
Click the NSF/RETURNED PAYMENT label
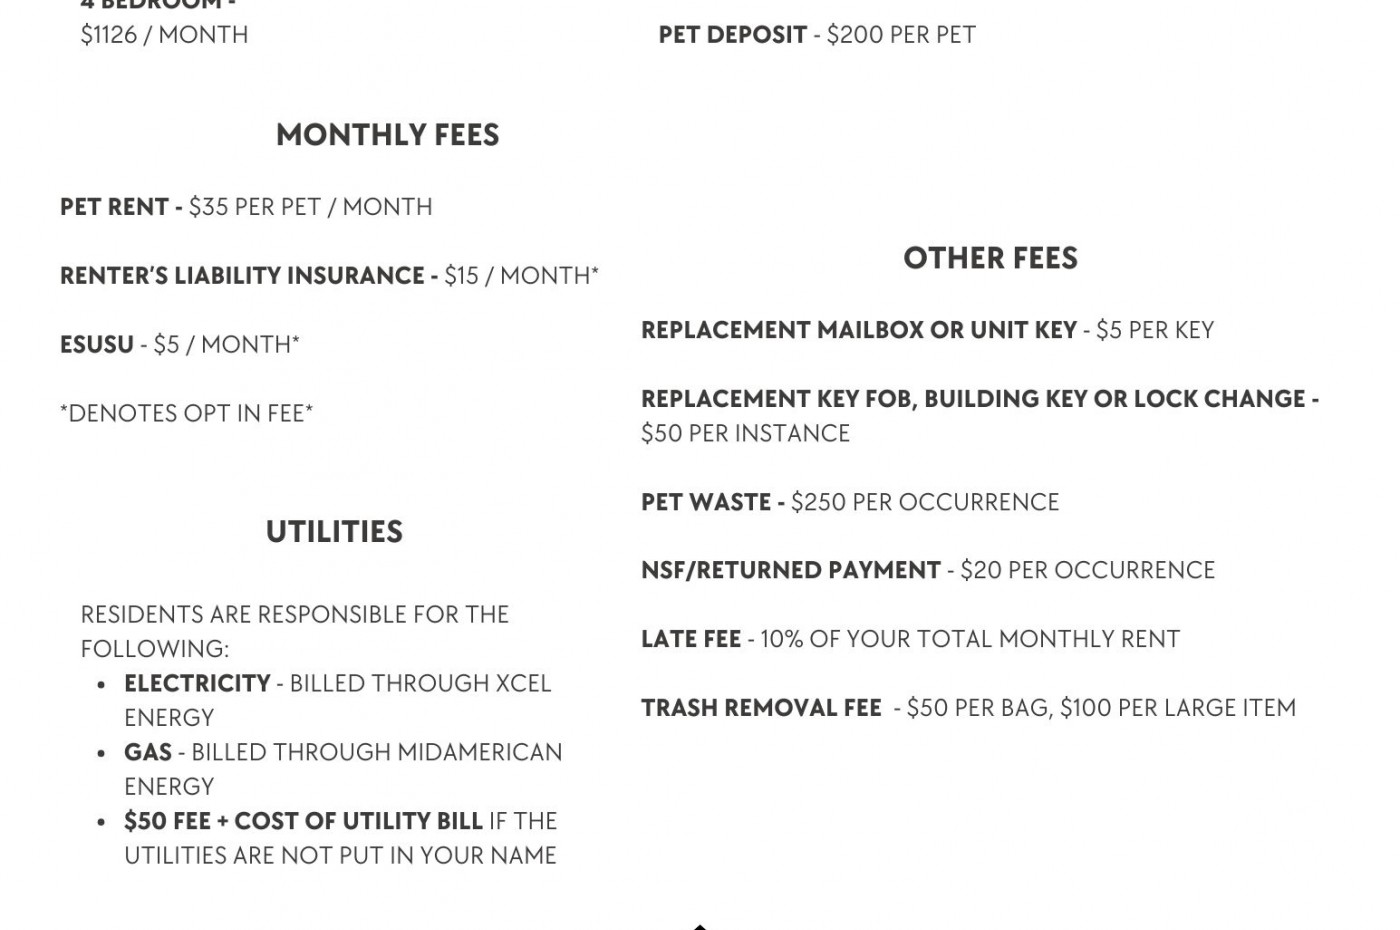[x=791, y=571]
